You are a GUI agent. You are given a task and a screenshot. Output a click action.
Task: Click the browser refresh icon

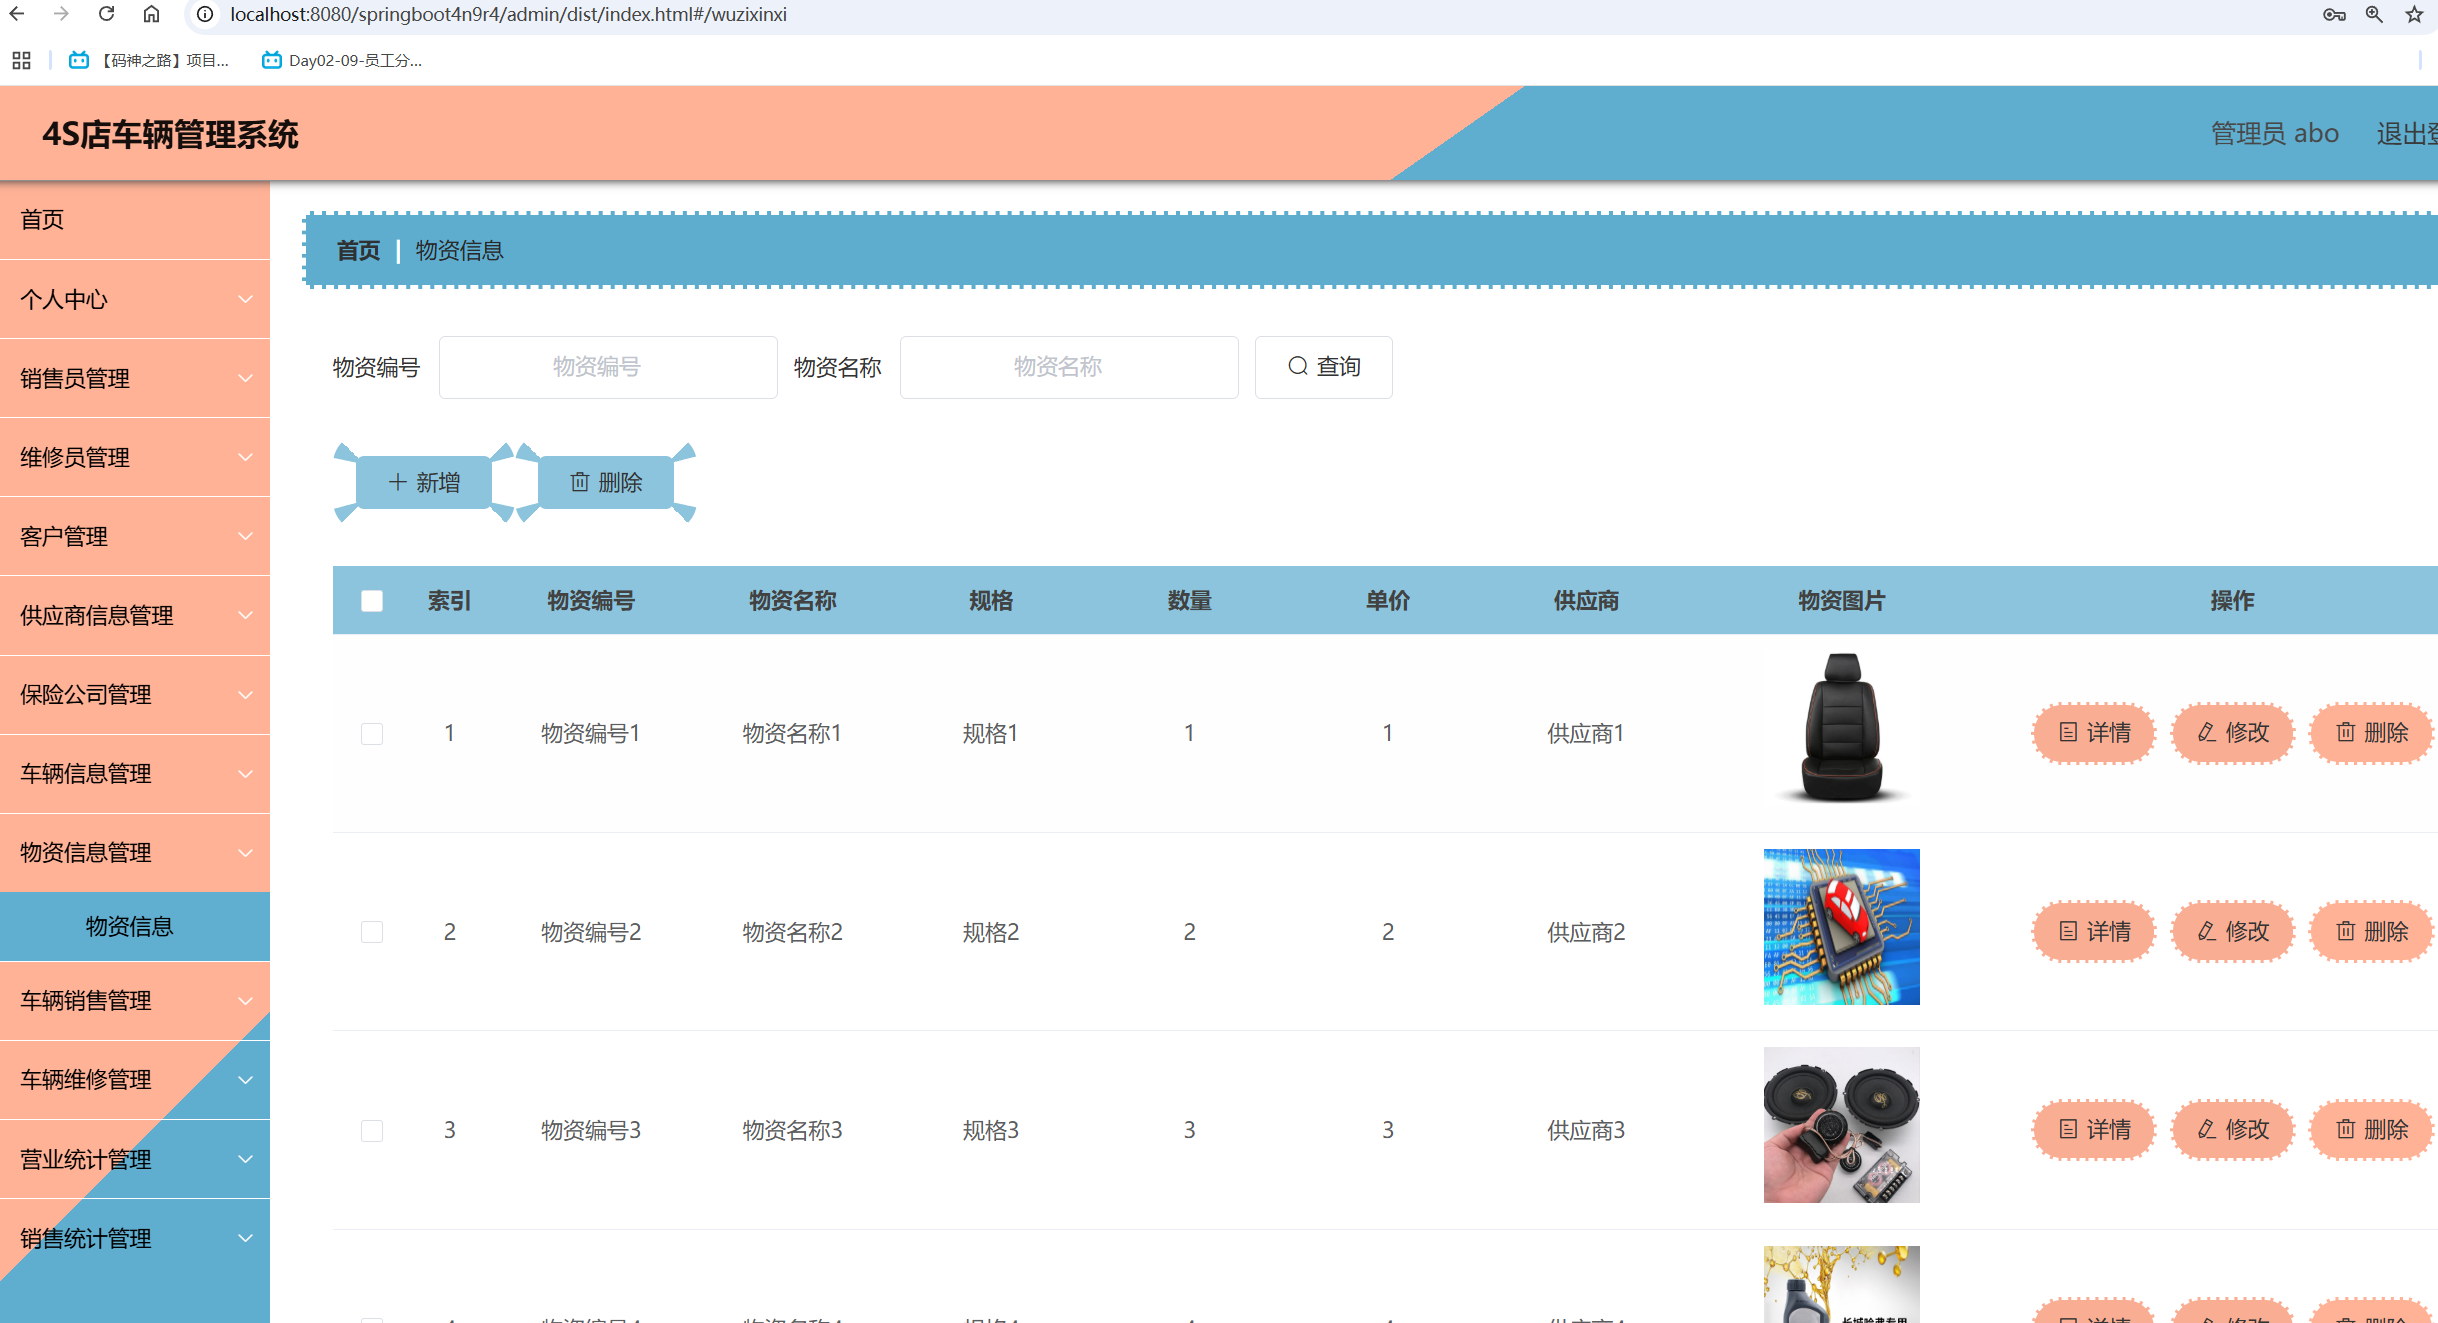[x=107, y=14]
